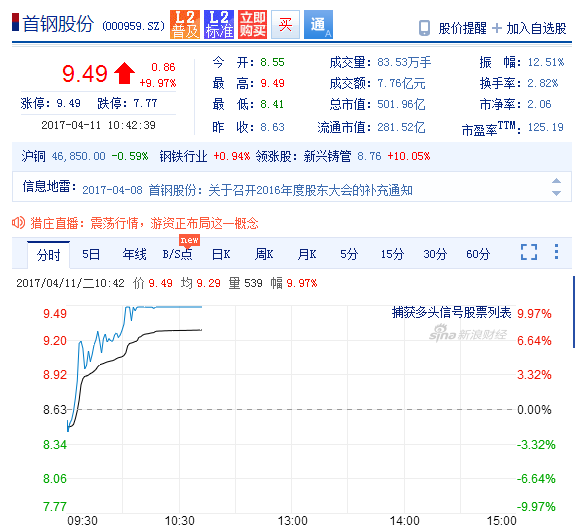Image resolution: width=575 pixels, height=527 pixels.
Task: Click the stock code (000959.SZ)
Action: (133, 26)
